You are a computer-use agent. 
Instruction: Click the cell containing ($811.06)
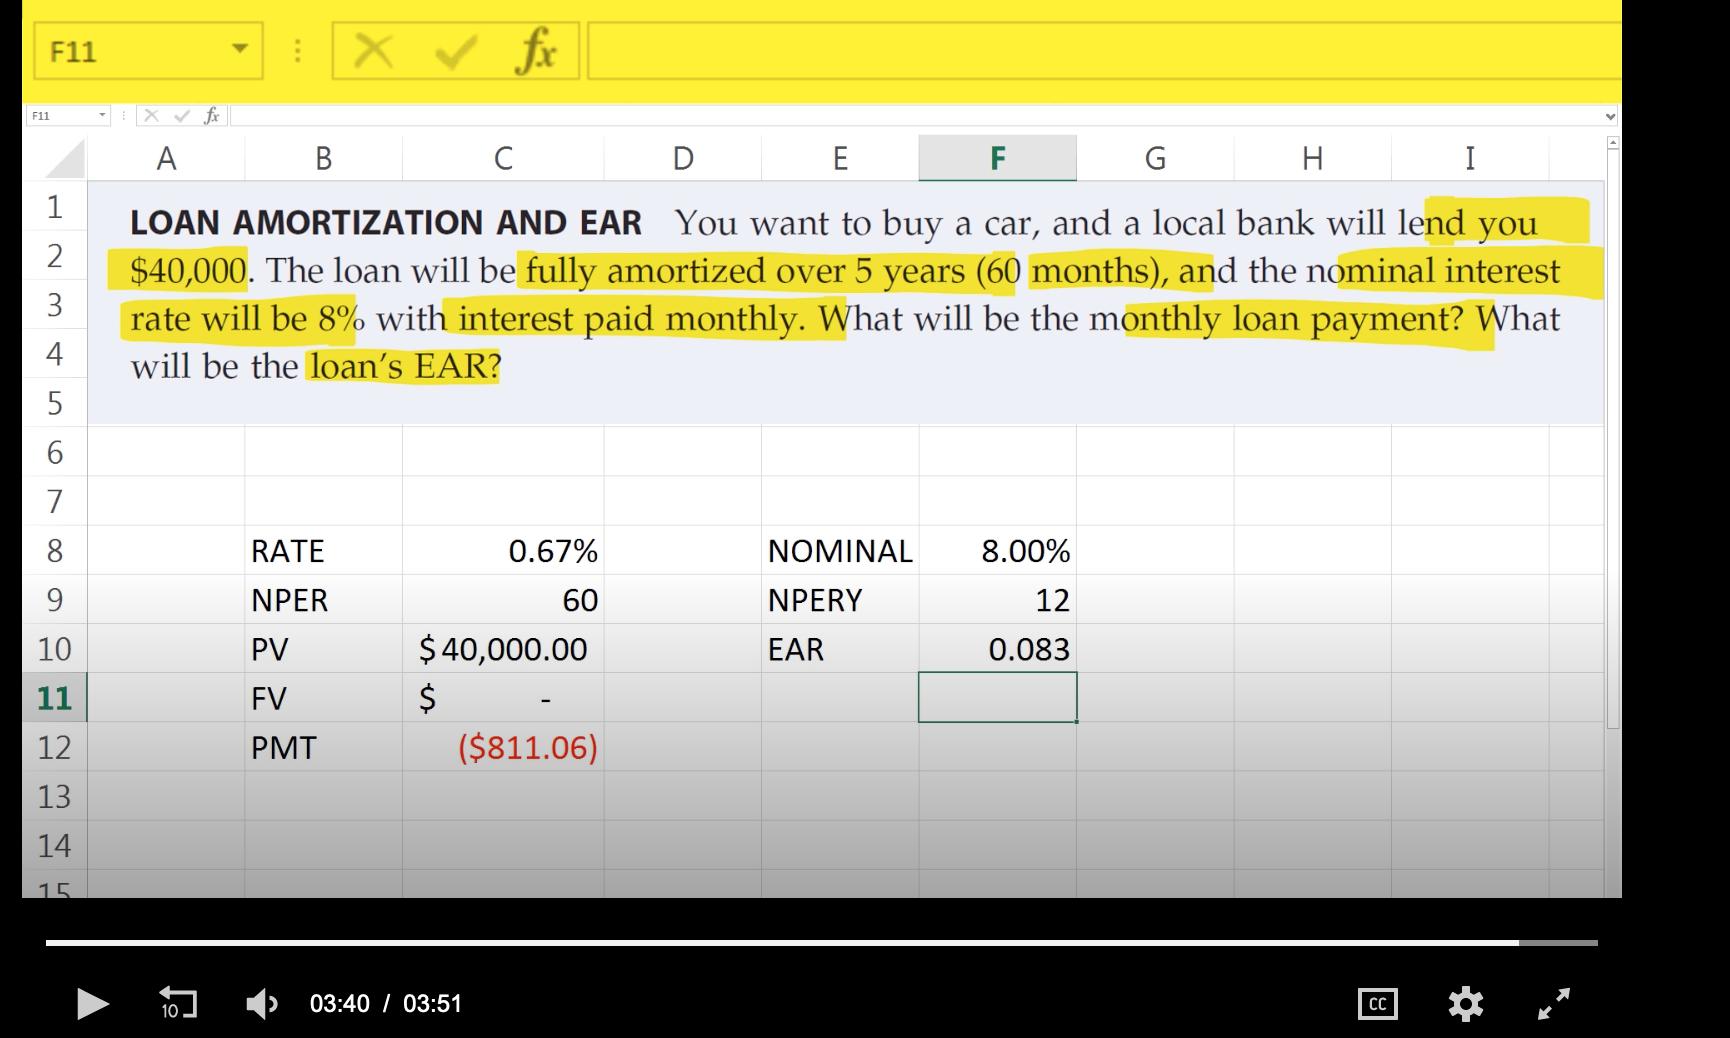(x=528, y=746)
